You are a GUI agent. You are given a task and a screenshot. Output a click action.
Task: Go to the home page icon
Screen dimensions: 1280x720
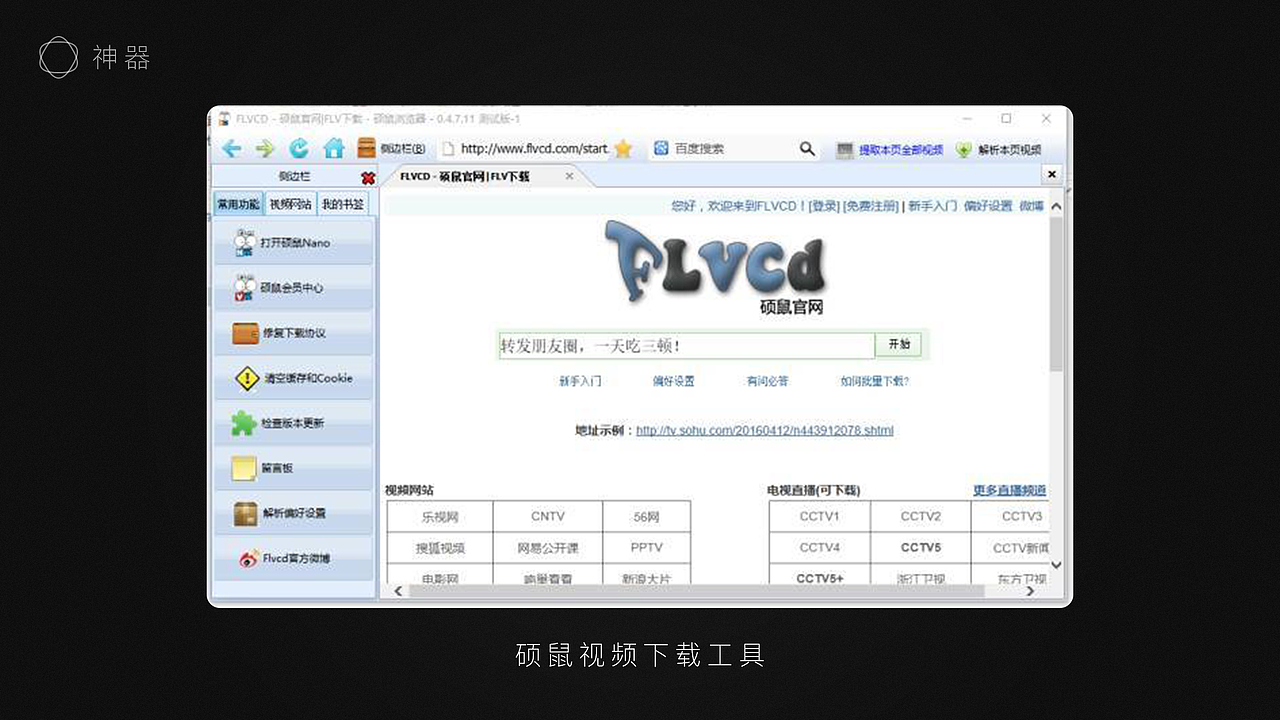pyautogui.click(x=334, y=149)
